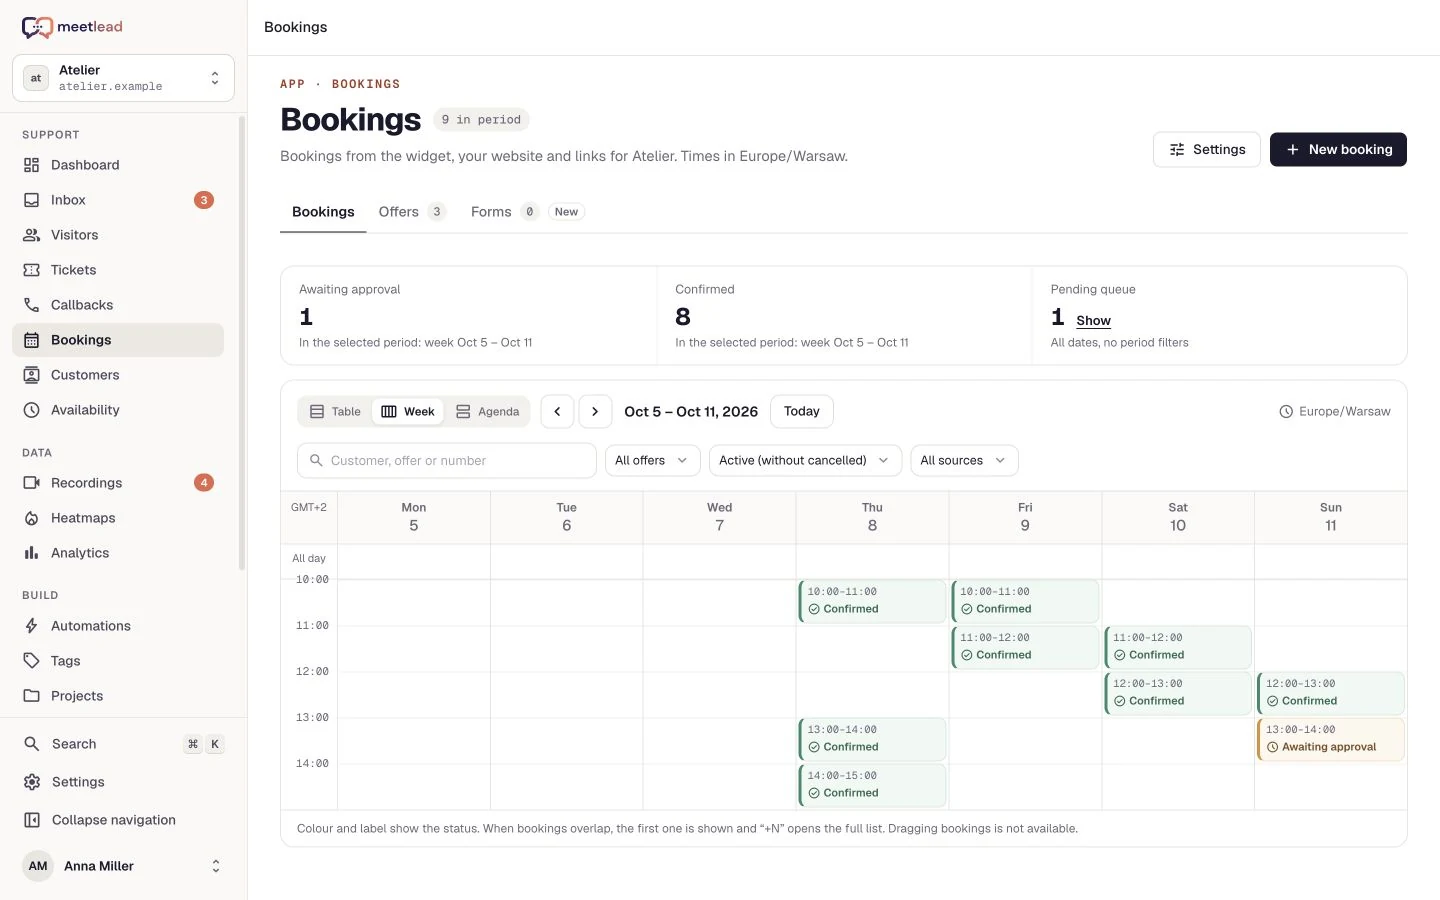1440x900 pixels.
Task: Open Active (without cancelled) status dropdown
Action: click(805, 460)
